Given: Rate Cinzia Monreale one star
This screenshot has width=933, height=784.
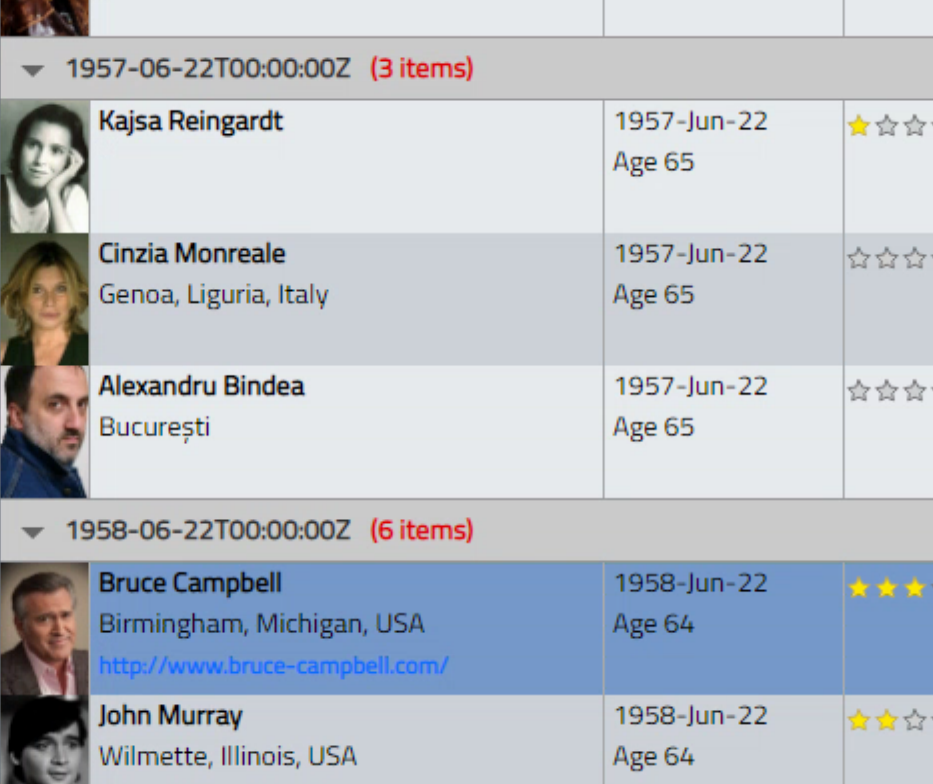Looking at the screenshot, I should point(859,259).
